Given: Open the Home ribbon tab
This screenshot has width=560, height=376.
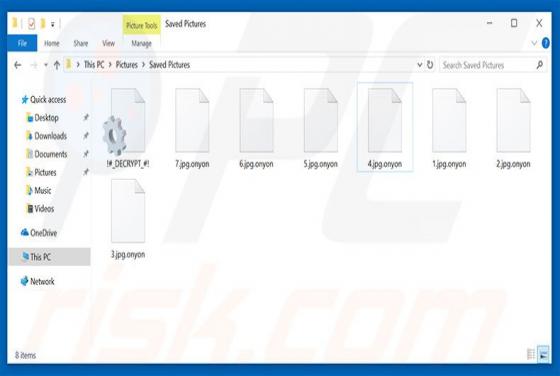Looking at the screenshot, I should click(52, 43).
